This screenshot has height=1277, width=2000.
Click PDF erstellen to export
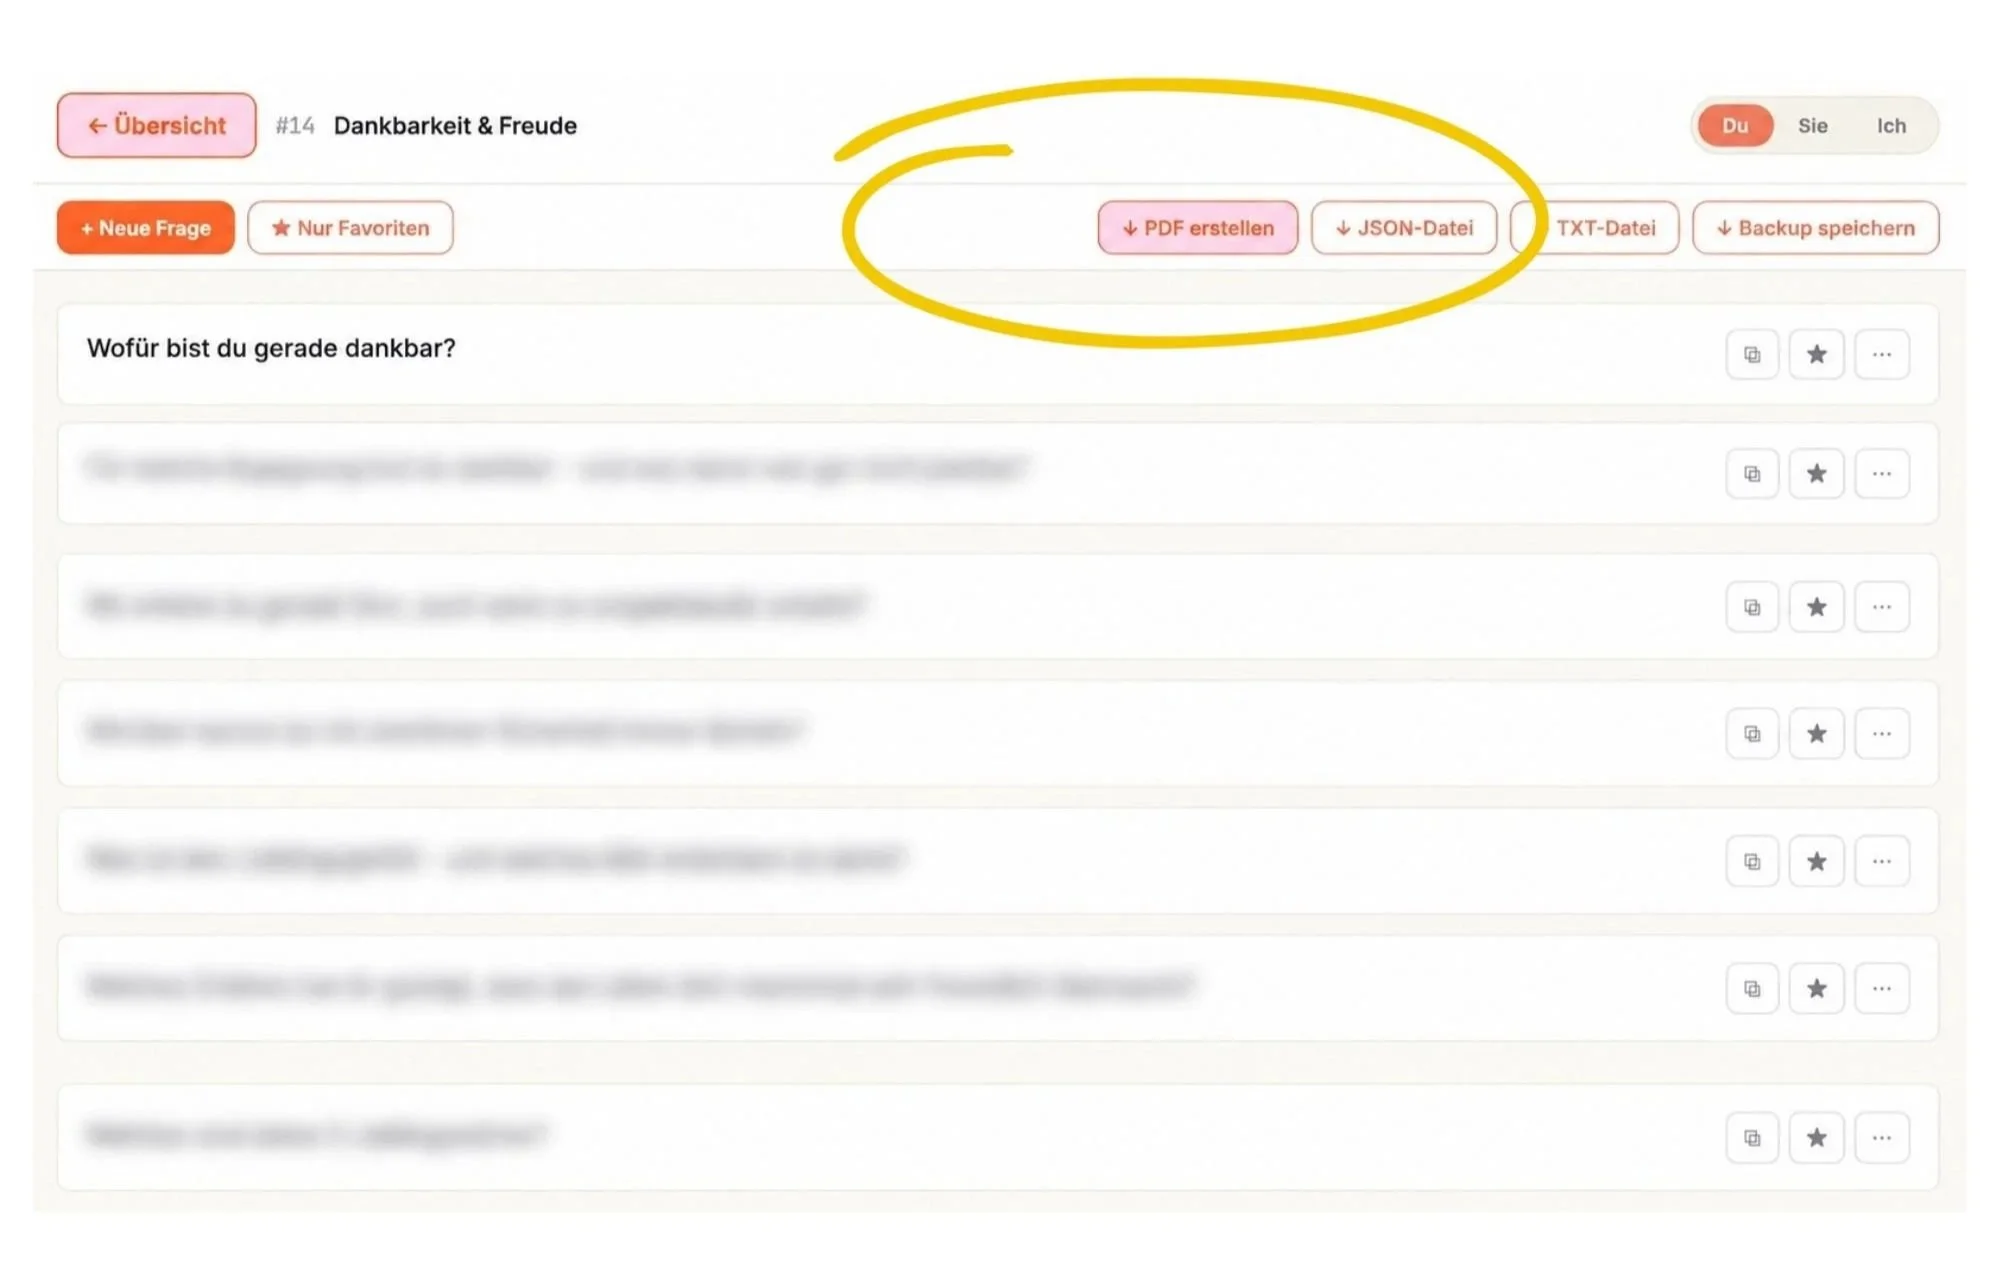point(1197,227)
